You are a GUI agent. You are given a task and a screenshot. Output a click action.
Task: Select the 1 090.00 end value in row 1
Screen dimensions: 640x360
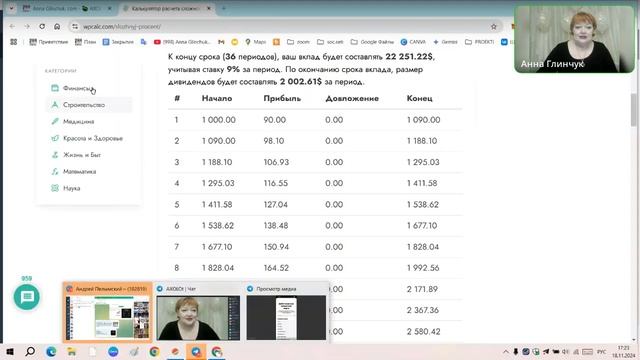coord(423,120)
